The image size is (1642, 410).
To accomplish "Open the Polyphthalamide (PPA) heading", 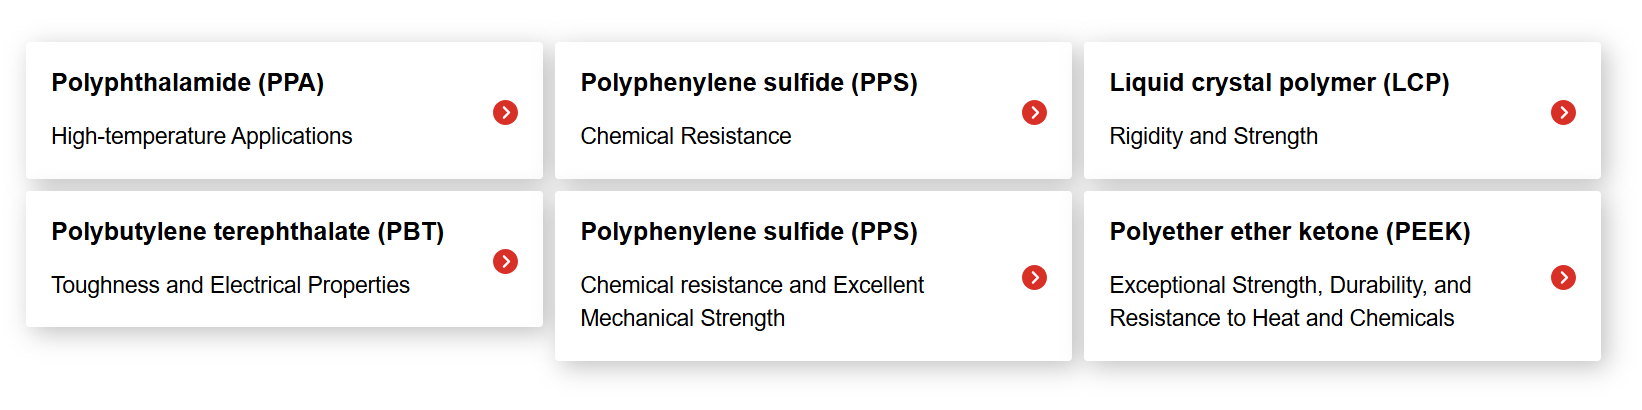I will pyautogui.click(x=188, y=83).
